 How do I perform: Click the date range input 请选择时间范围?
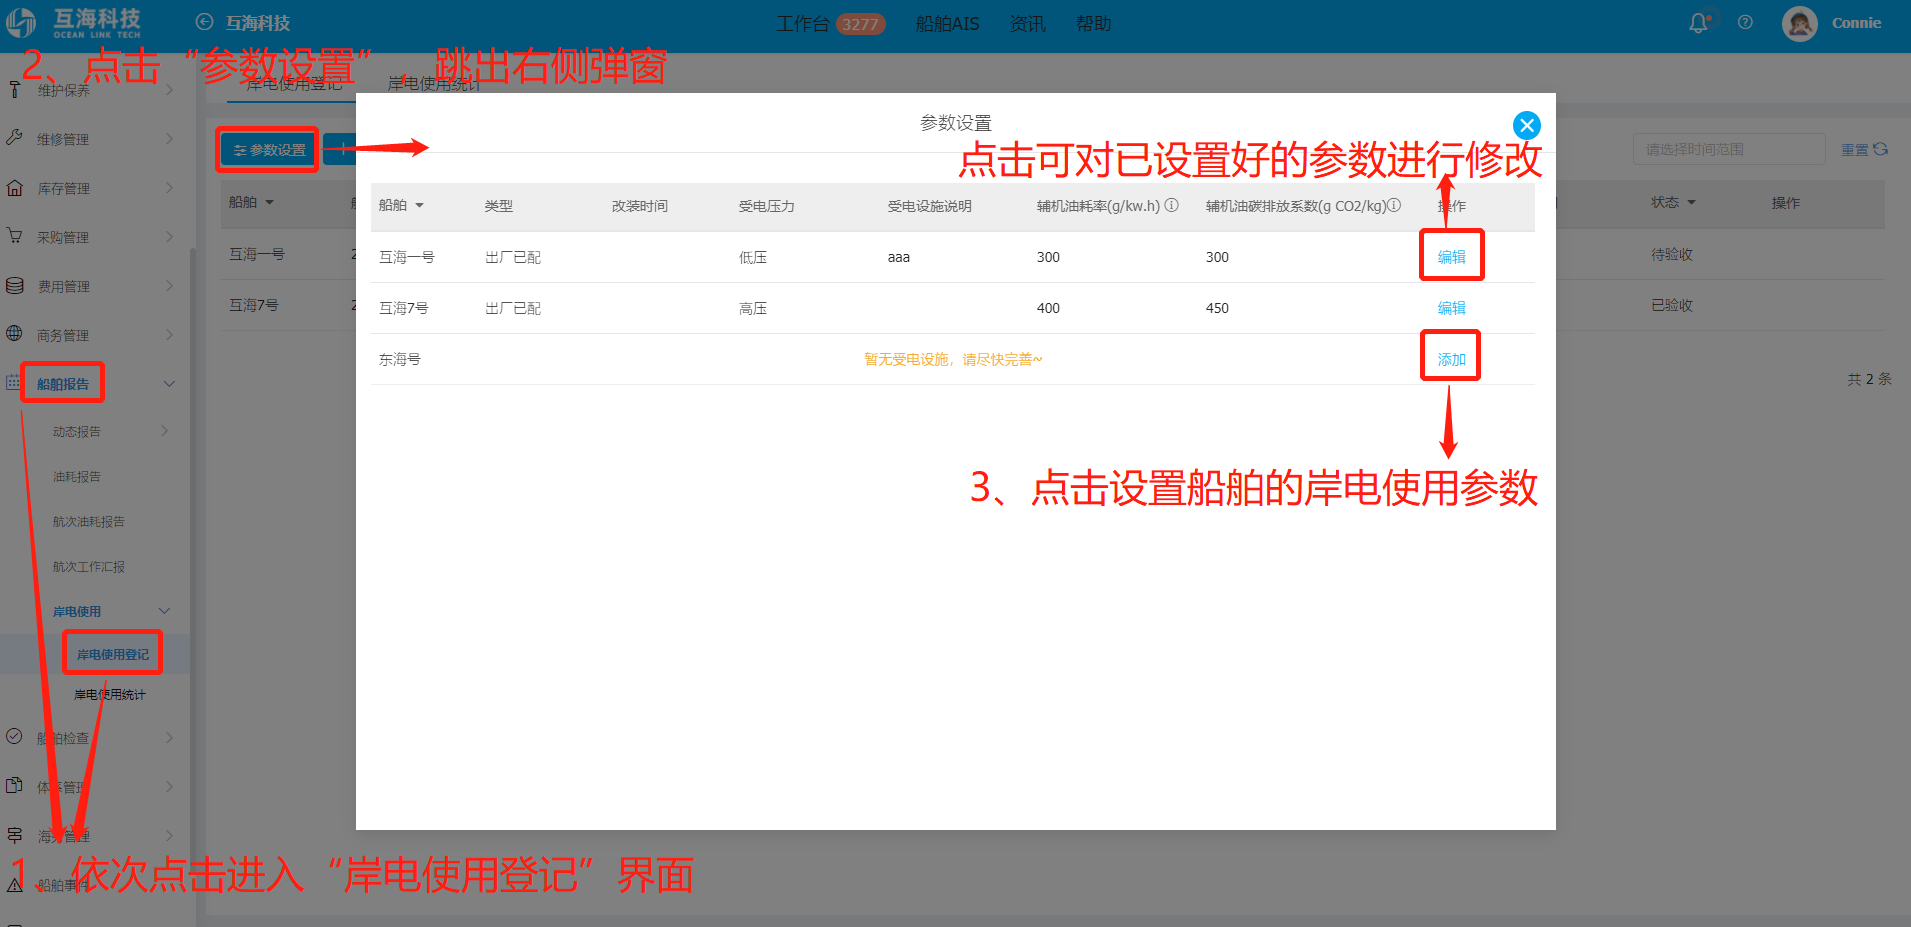1729,149
